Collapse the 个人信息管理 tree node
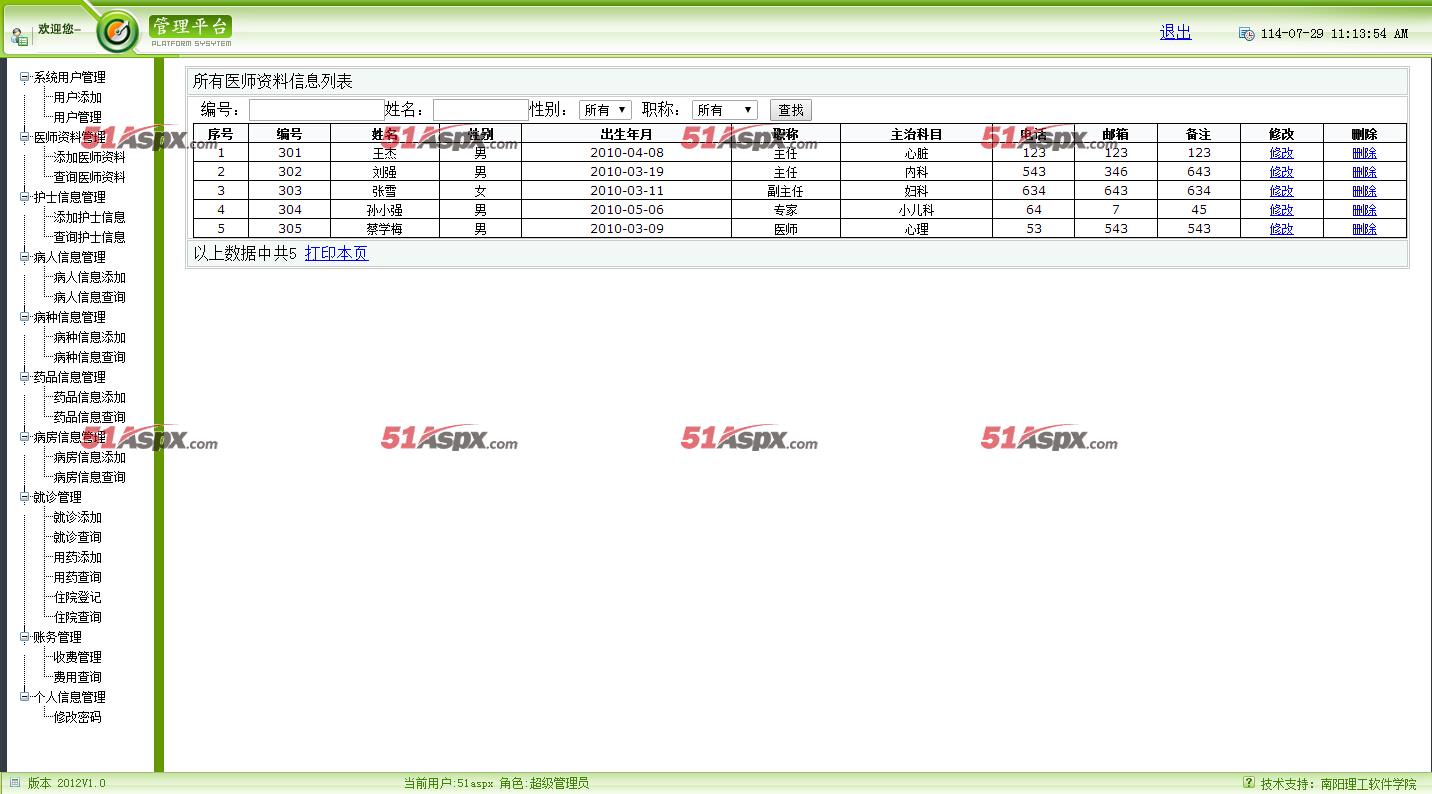Viewport: 1432px width, 794px height. 25,697
